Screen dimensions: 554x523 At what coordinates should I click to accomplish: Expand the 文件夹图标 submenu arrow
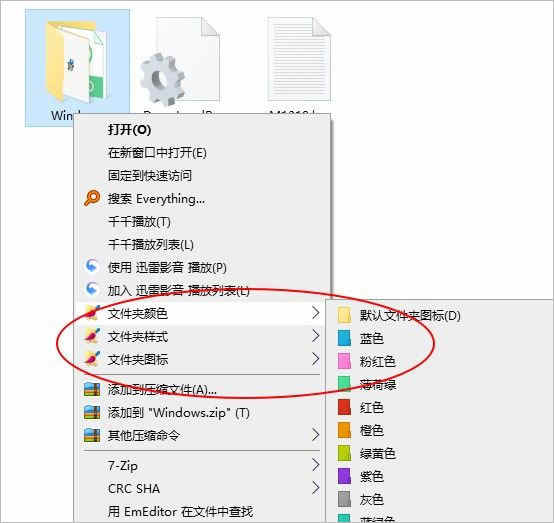coord(316,359)
